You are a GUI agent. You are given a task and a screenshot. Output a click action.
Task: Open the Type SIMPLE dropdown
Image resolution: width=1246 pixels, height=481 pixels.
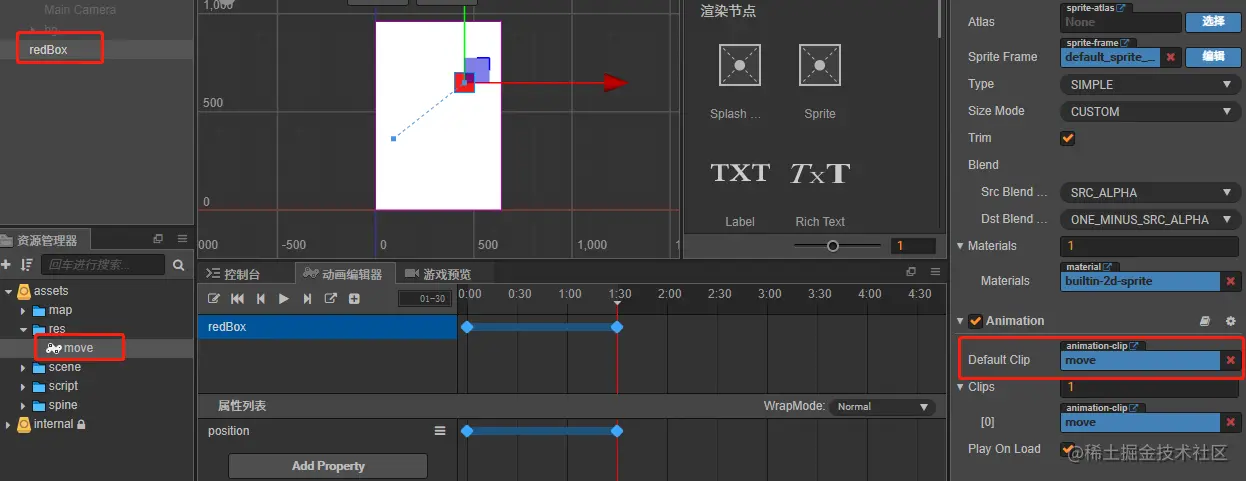click(1149, 85)
